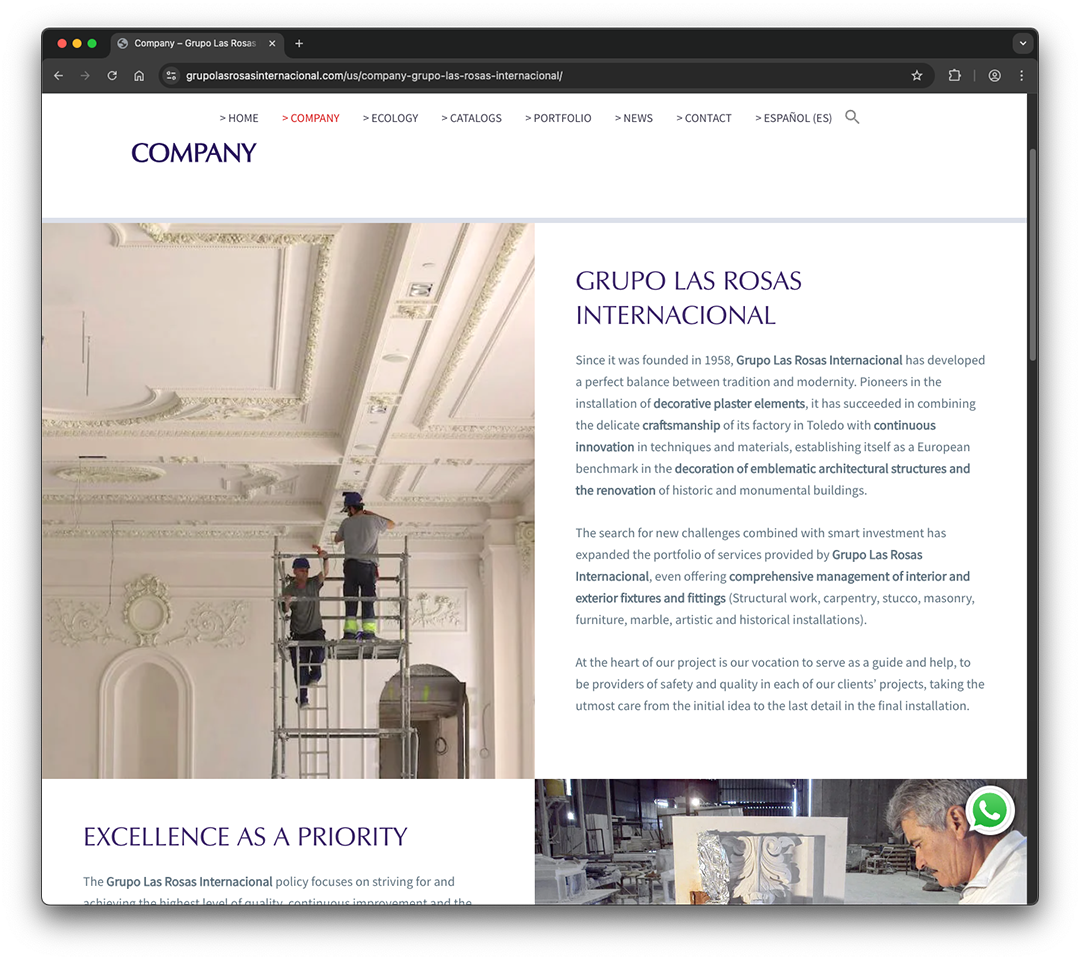Reload the current page
The image size is (1080, 960).
(x=112, y=76)
